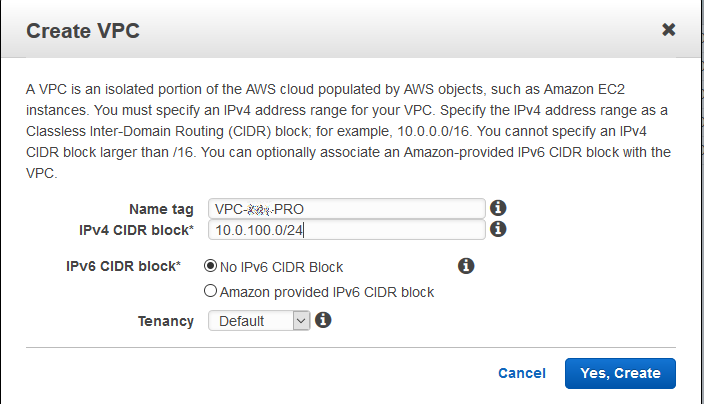
Task: Choose Amazon provided IPv6 CIDR block
Action: tap(210, 292)
